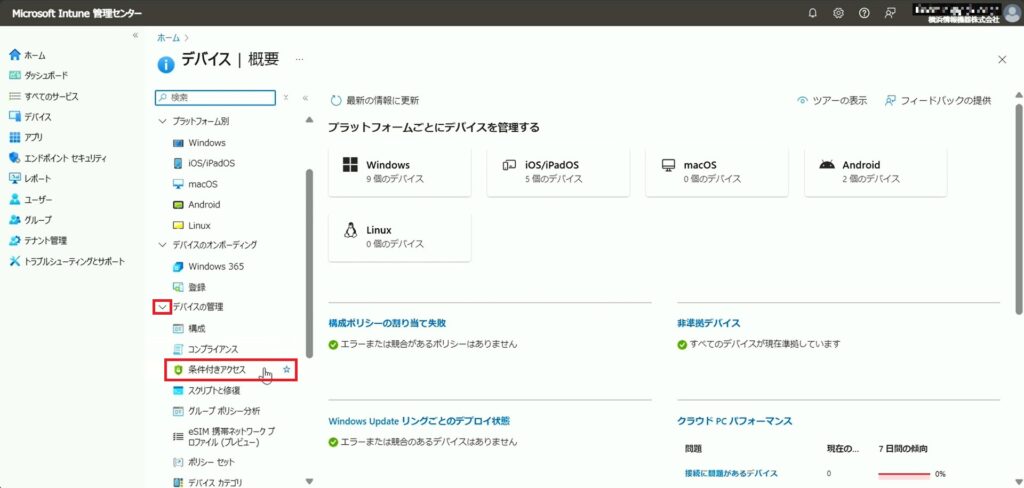Collapse the プラットフォーム別 section

point(163,122)
